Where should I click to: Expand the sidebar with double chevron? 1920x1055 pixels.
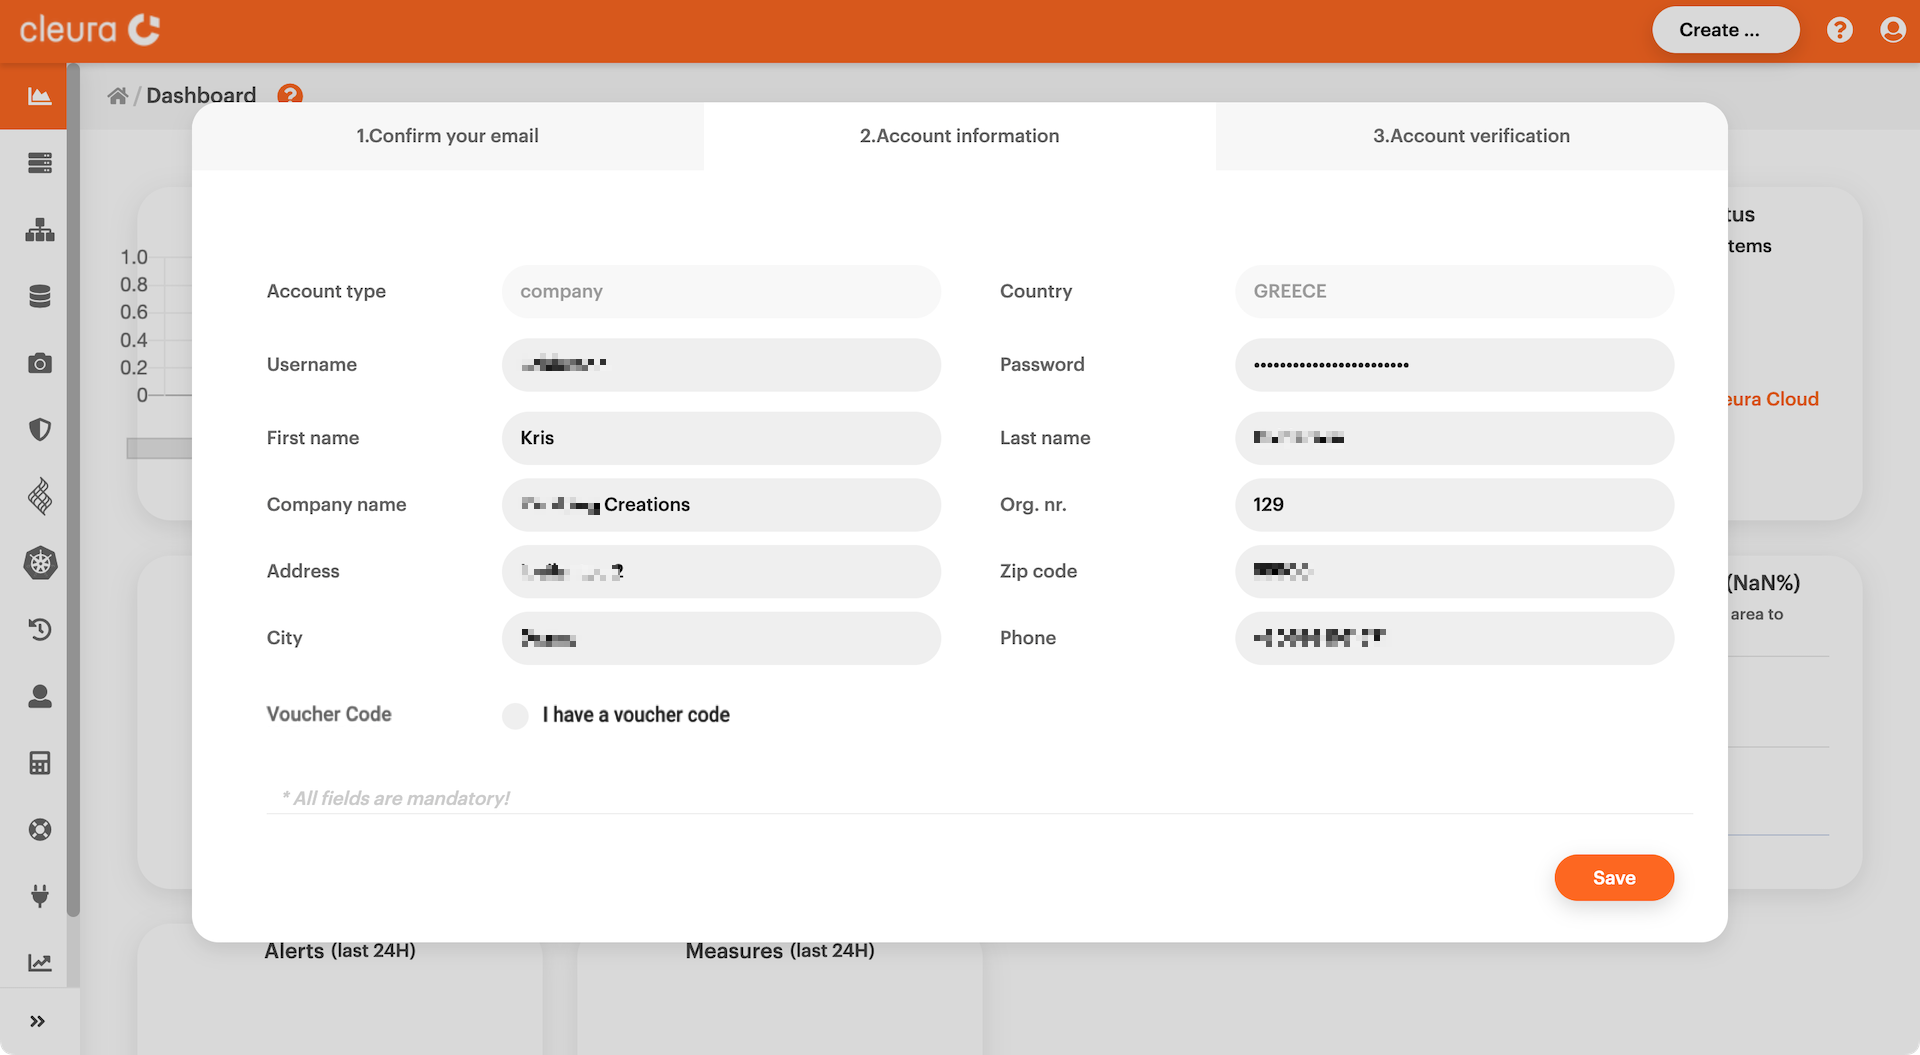[38, 1021]
